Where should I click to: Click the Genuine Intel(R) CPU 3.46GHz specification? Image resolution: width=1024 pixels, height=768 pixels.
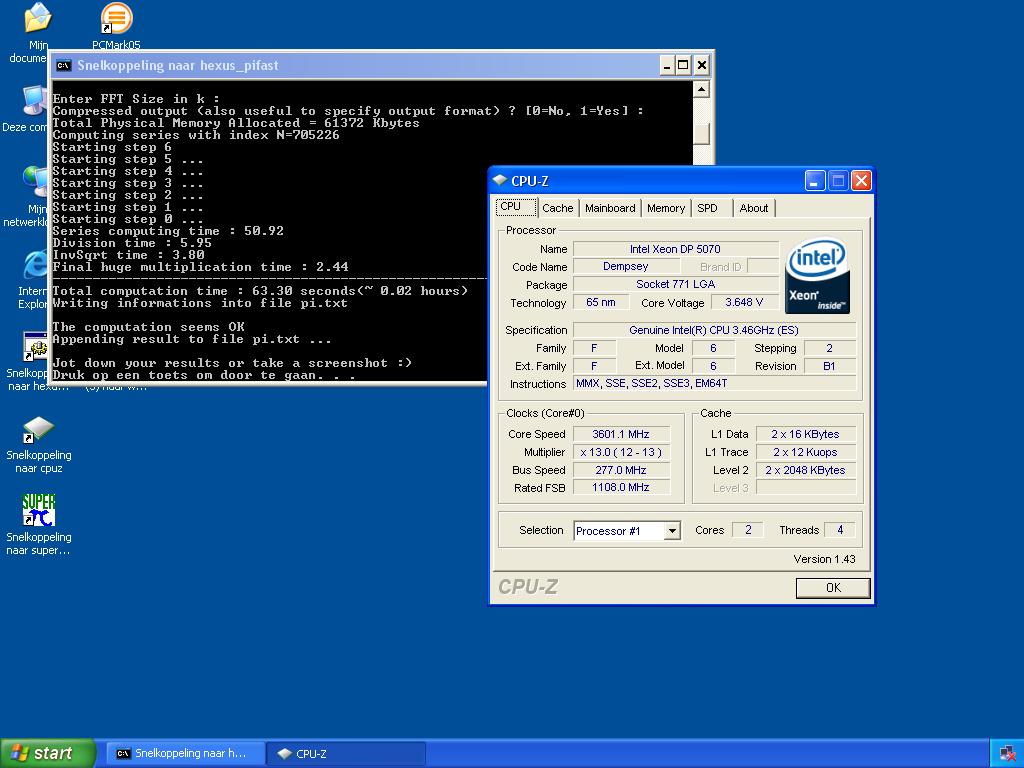click(714, 330)
